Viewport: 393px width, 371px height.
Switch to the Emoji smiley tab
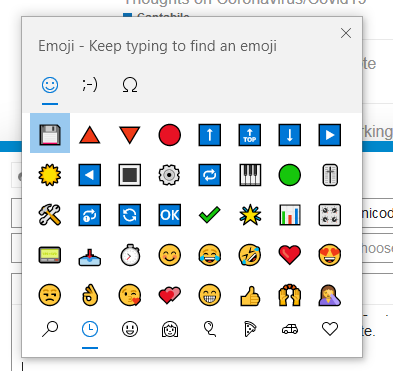(x=50, y=85)
